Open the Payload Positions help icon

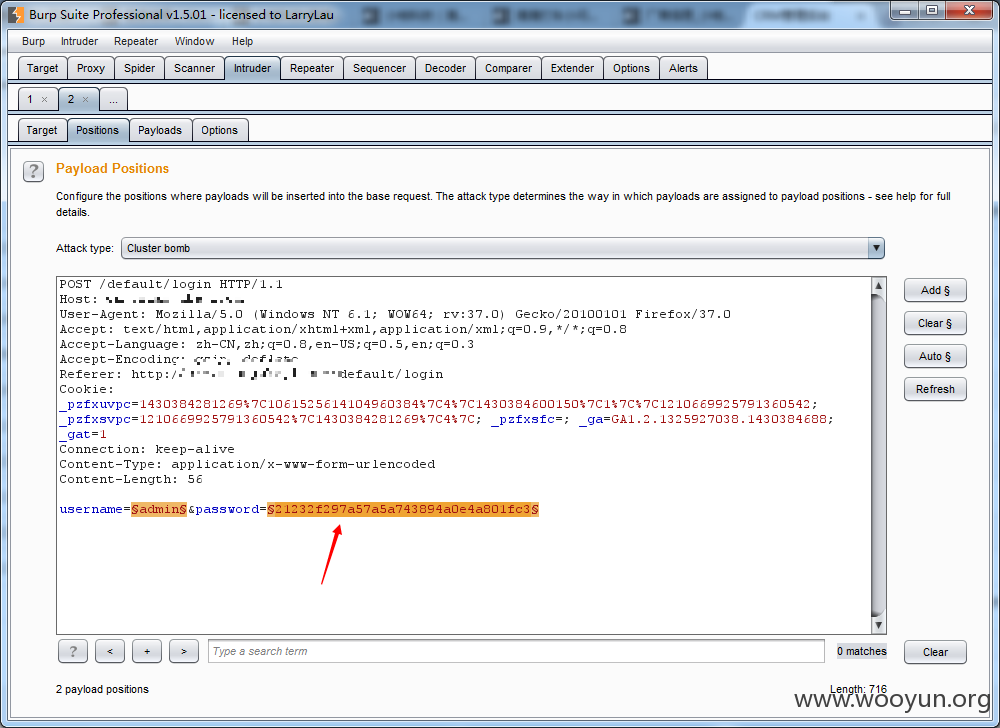[x=33, y=171]
